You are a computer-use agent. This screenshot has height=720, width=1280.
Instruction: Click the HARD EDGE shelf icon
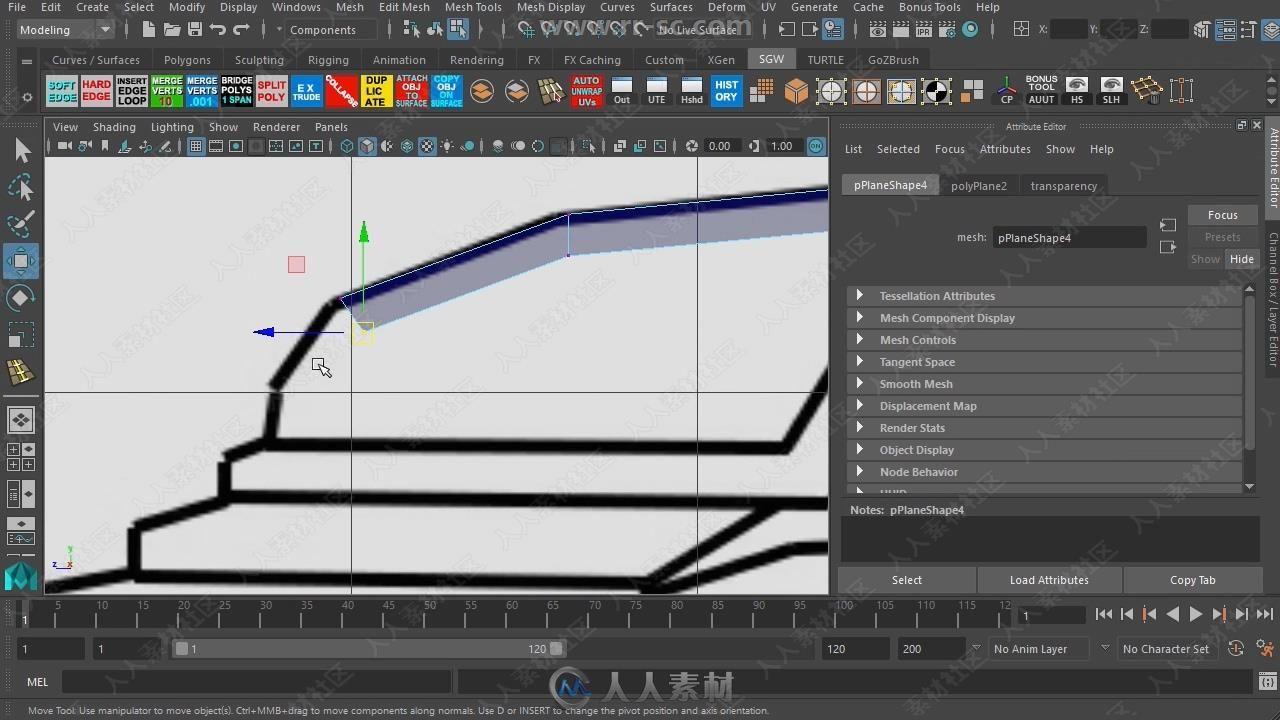97,91
